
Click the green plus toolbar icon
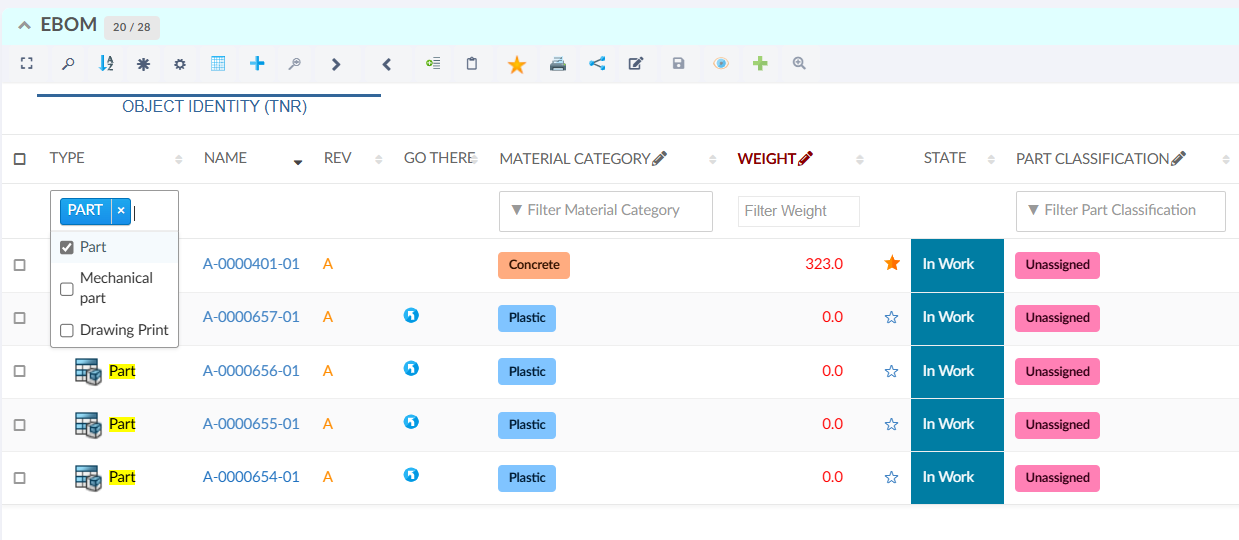tap(760, 64)
